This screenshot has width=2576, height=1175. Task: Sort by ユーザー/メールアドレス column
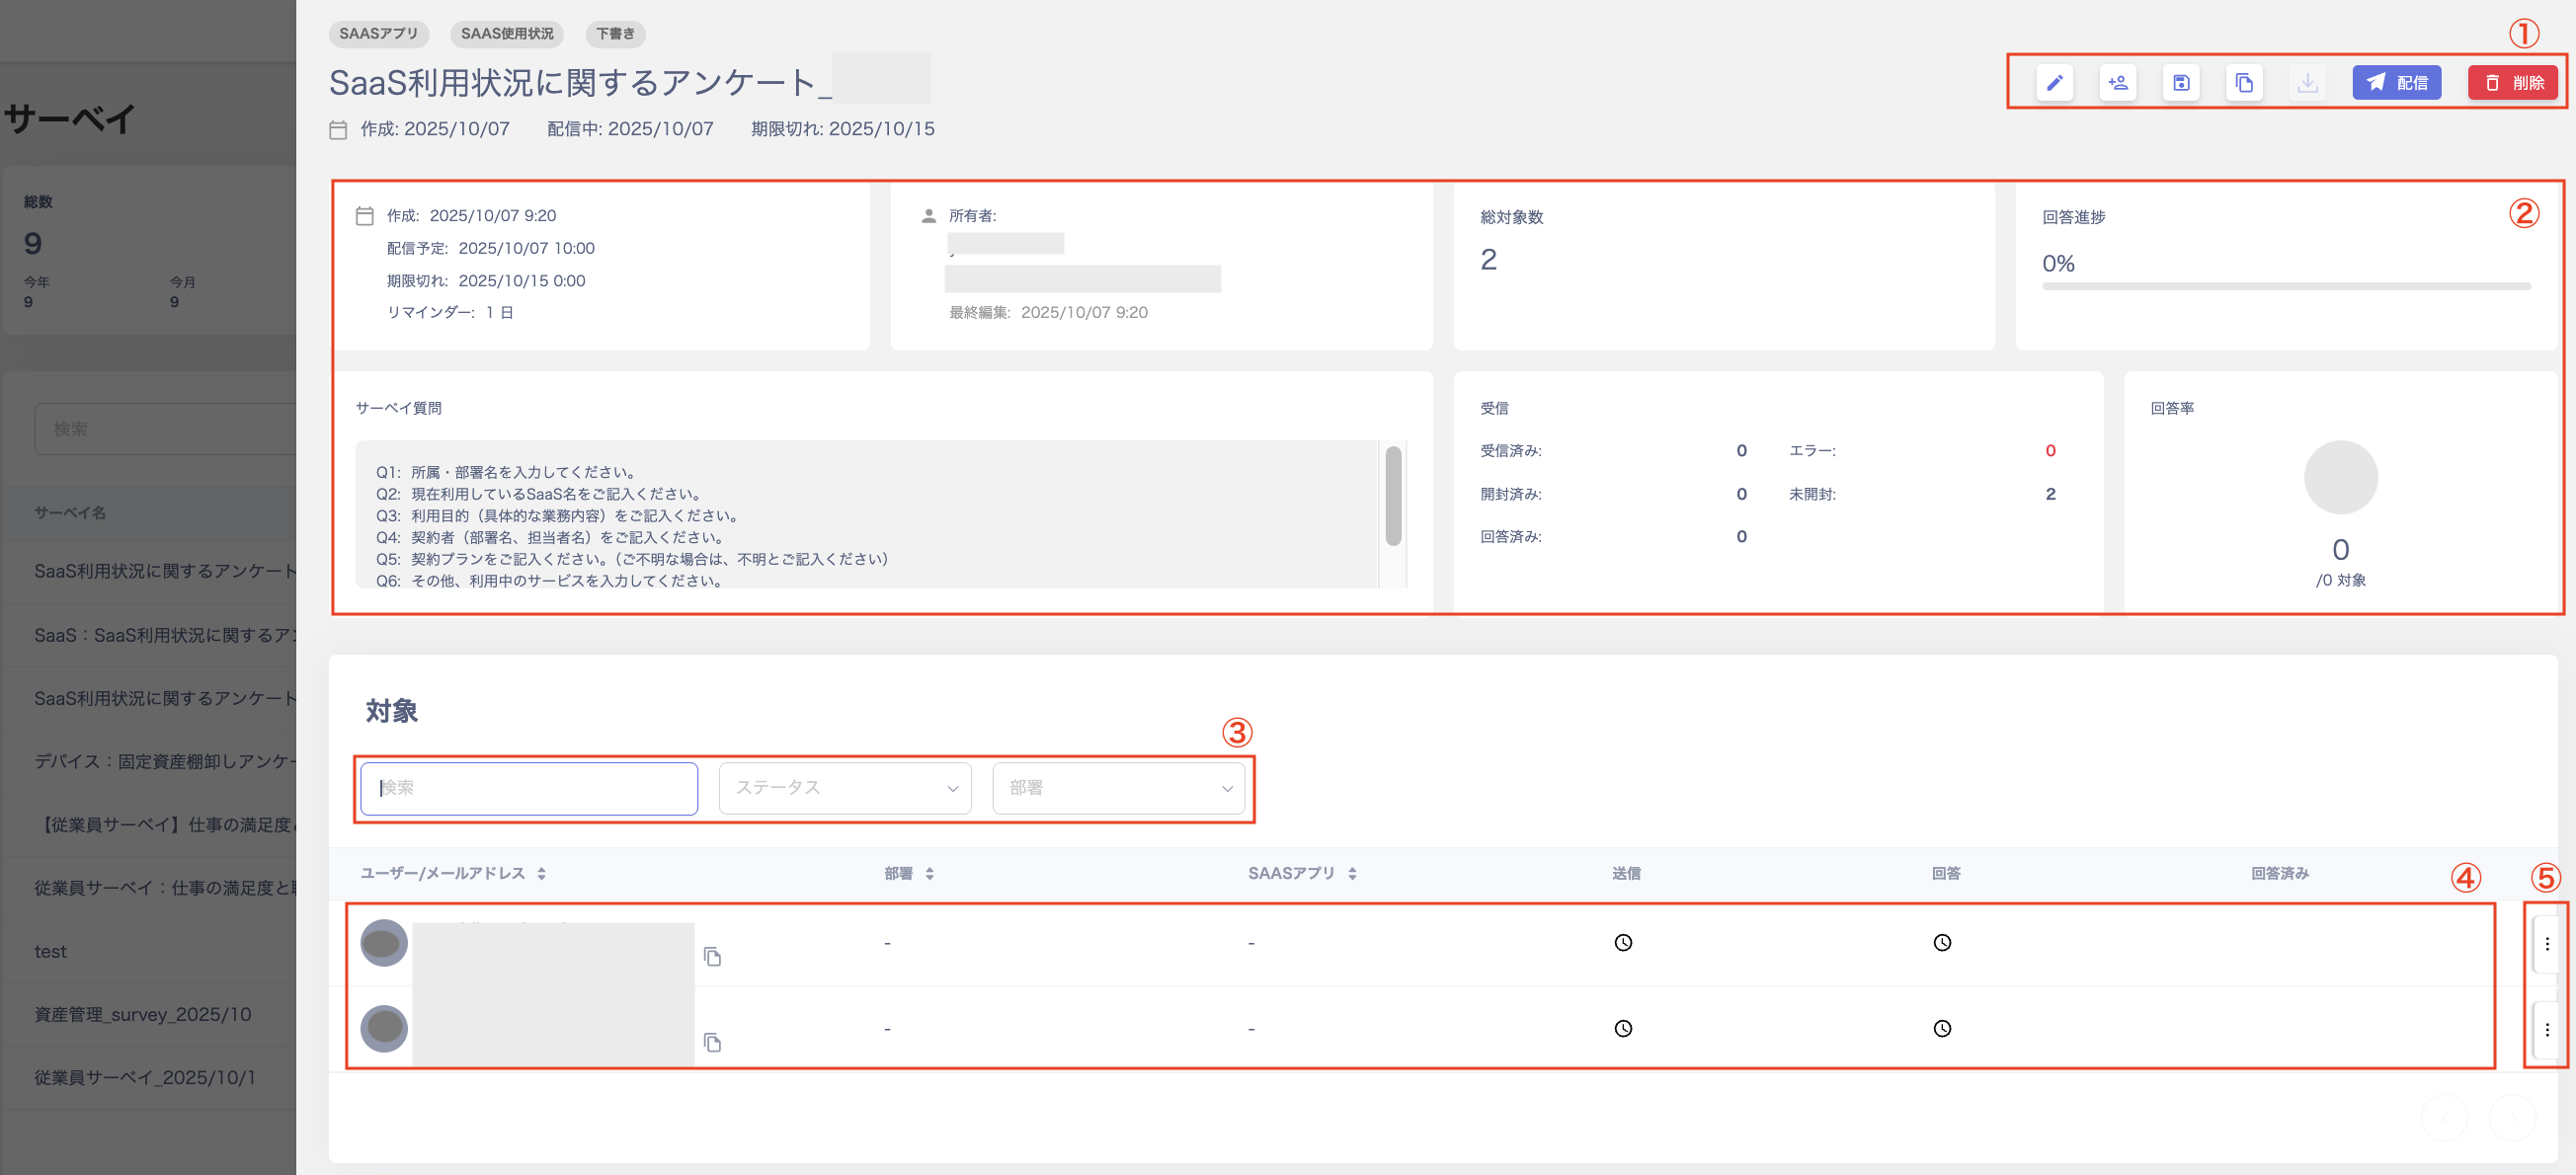click(541, 874)
